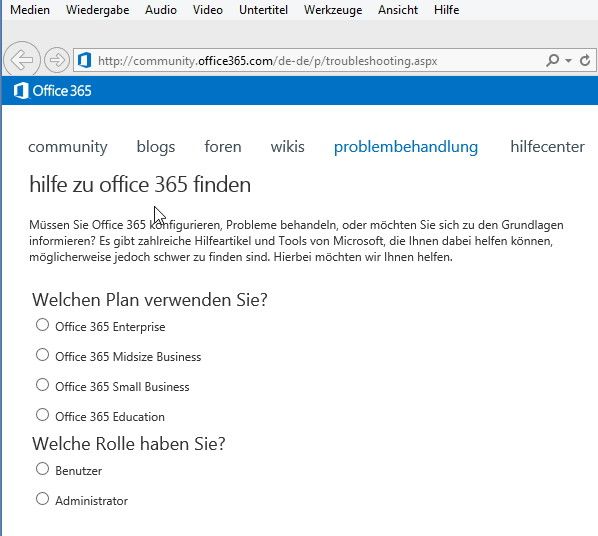Select Office 365 Small Business radio button
The height and width of the screenshot is (536, 598).
(42, 385)
